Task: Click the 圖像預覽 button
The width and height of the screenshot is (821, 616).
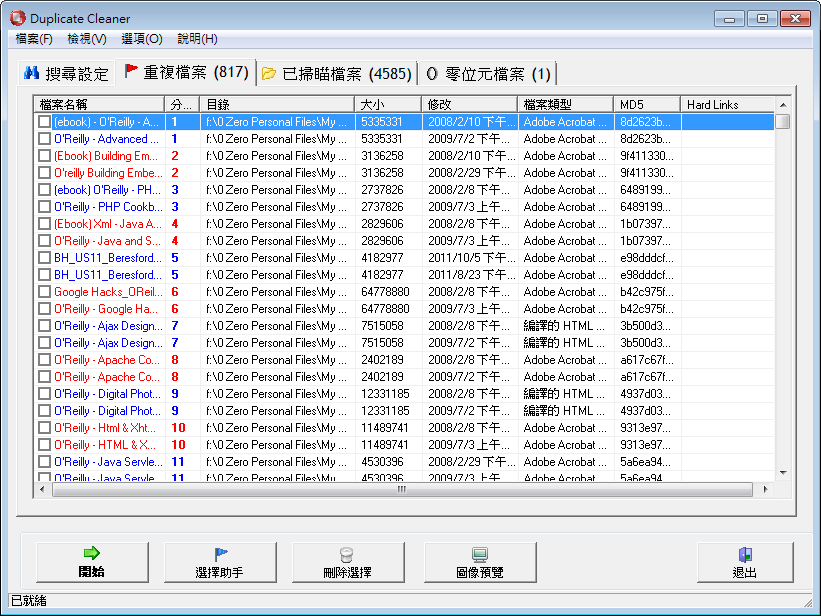Action: [x=480, y=562]
